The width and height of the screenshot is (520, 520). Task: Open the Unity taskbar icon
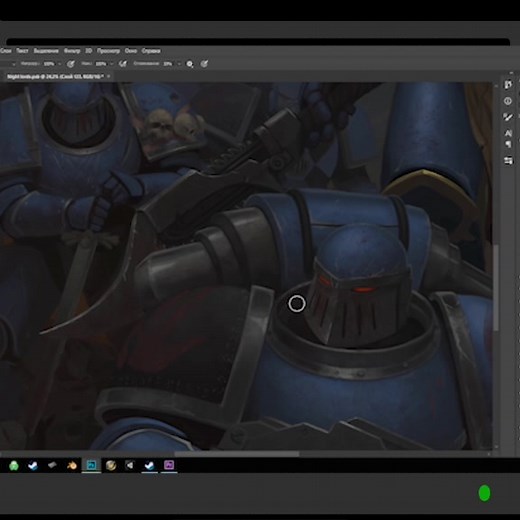tap(130, 465)
